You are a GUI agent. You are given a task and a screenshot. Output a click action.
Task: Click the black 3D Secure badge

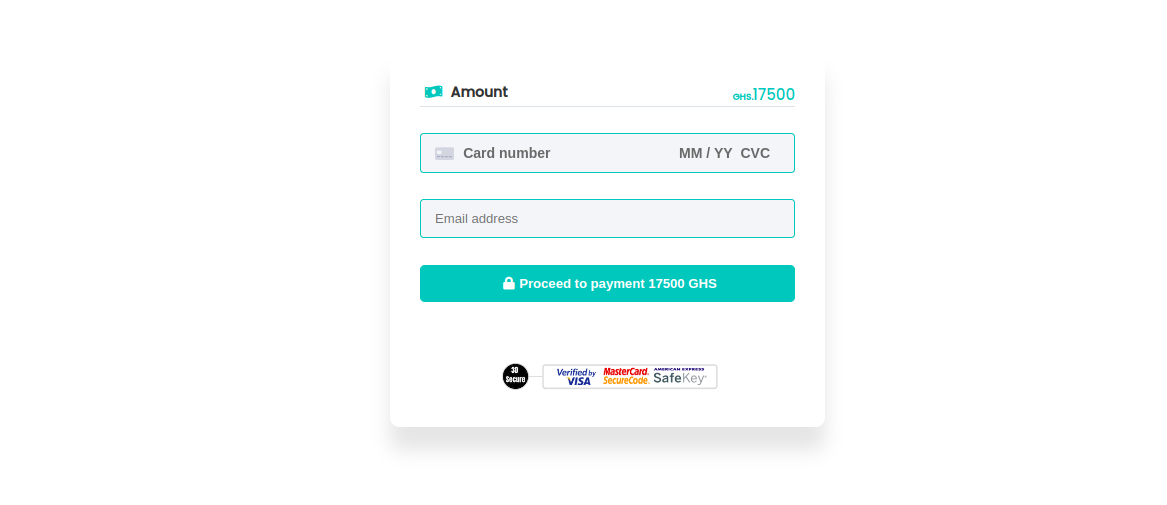click(x=515, y=377)
